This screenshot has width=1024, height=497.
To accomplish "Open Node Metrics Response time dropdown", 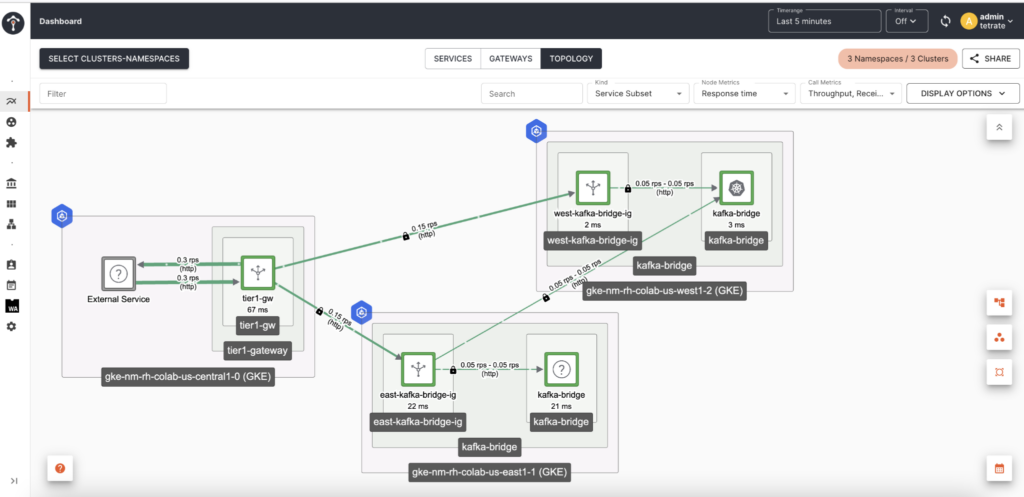I will click(744, 93).
